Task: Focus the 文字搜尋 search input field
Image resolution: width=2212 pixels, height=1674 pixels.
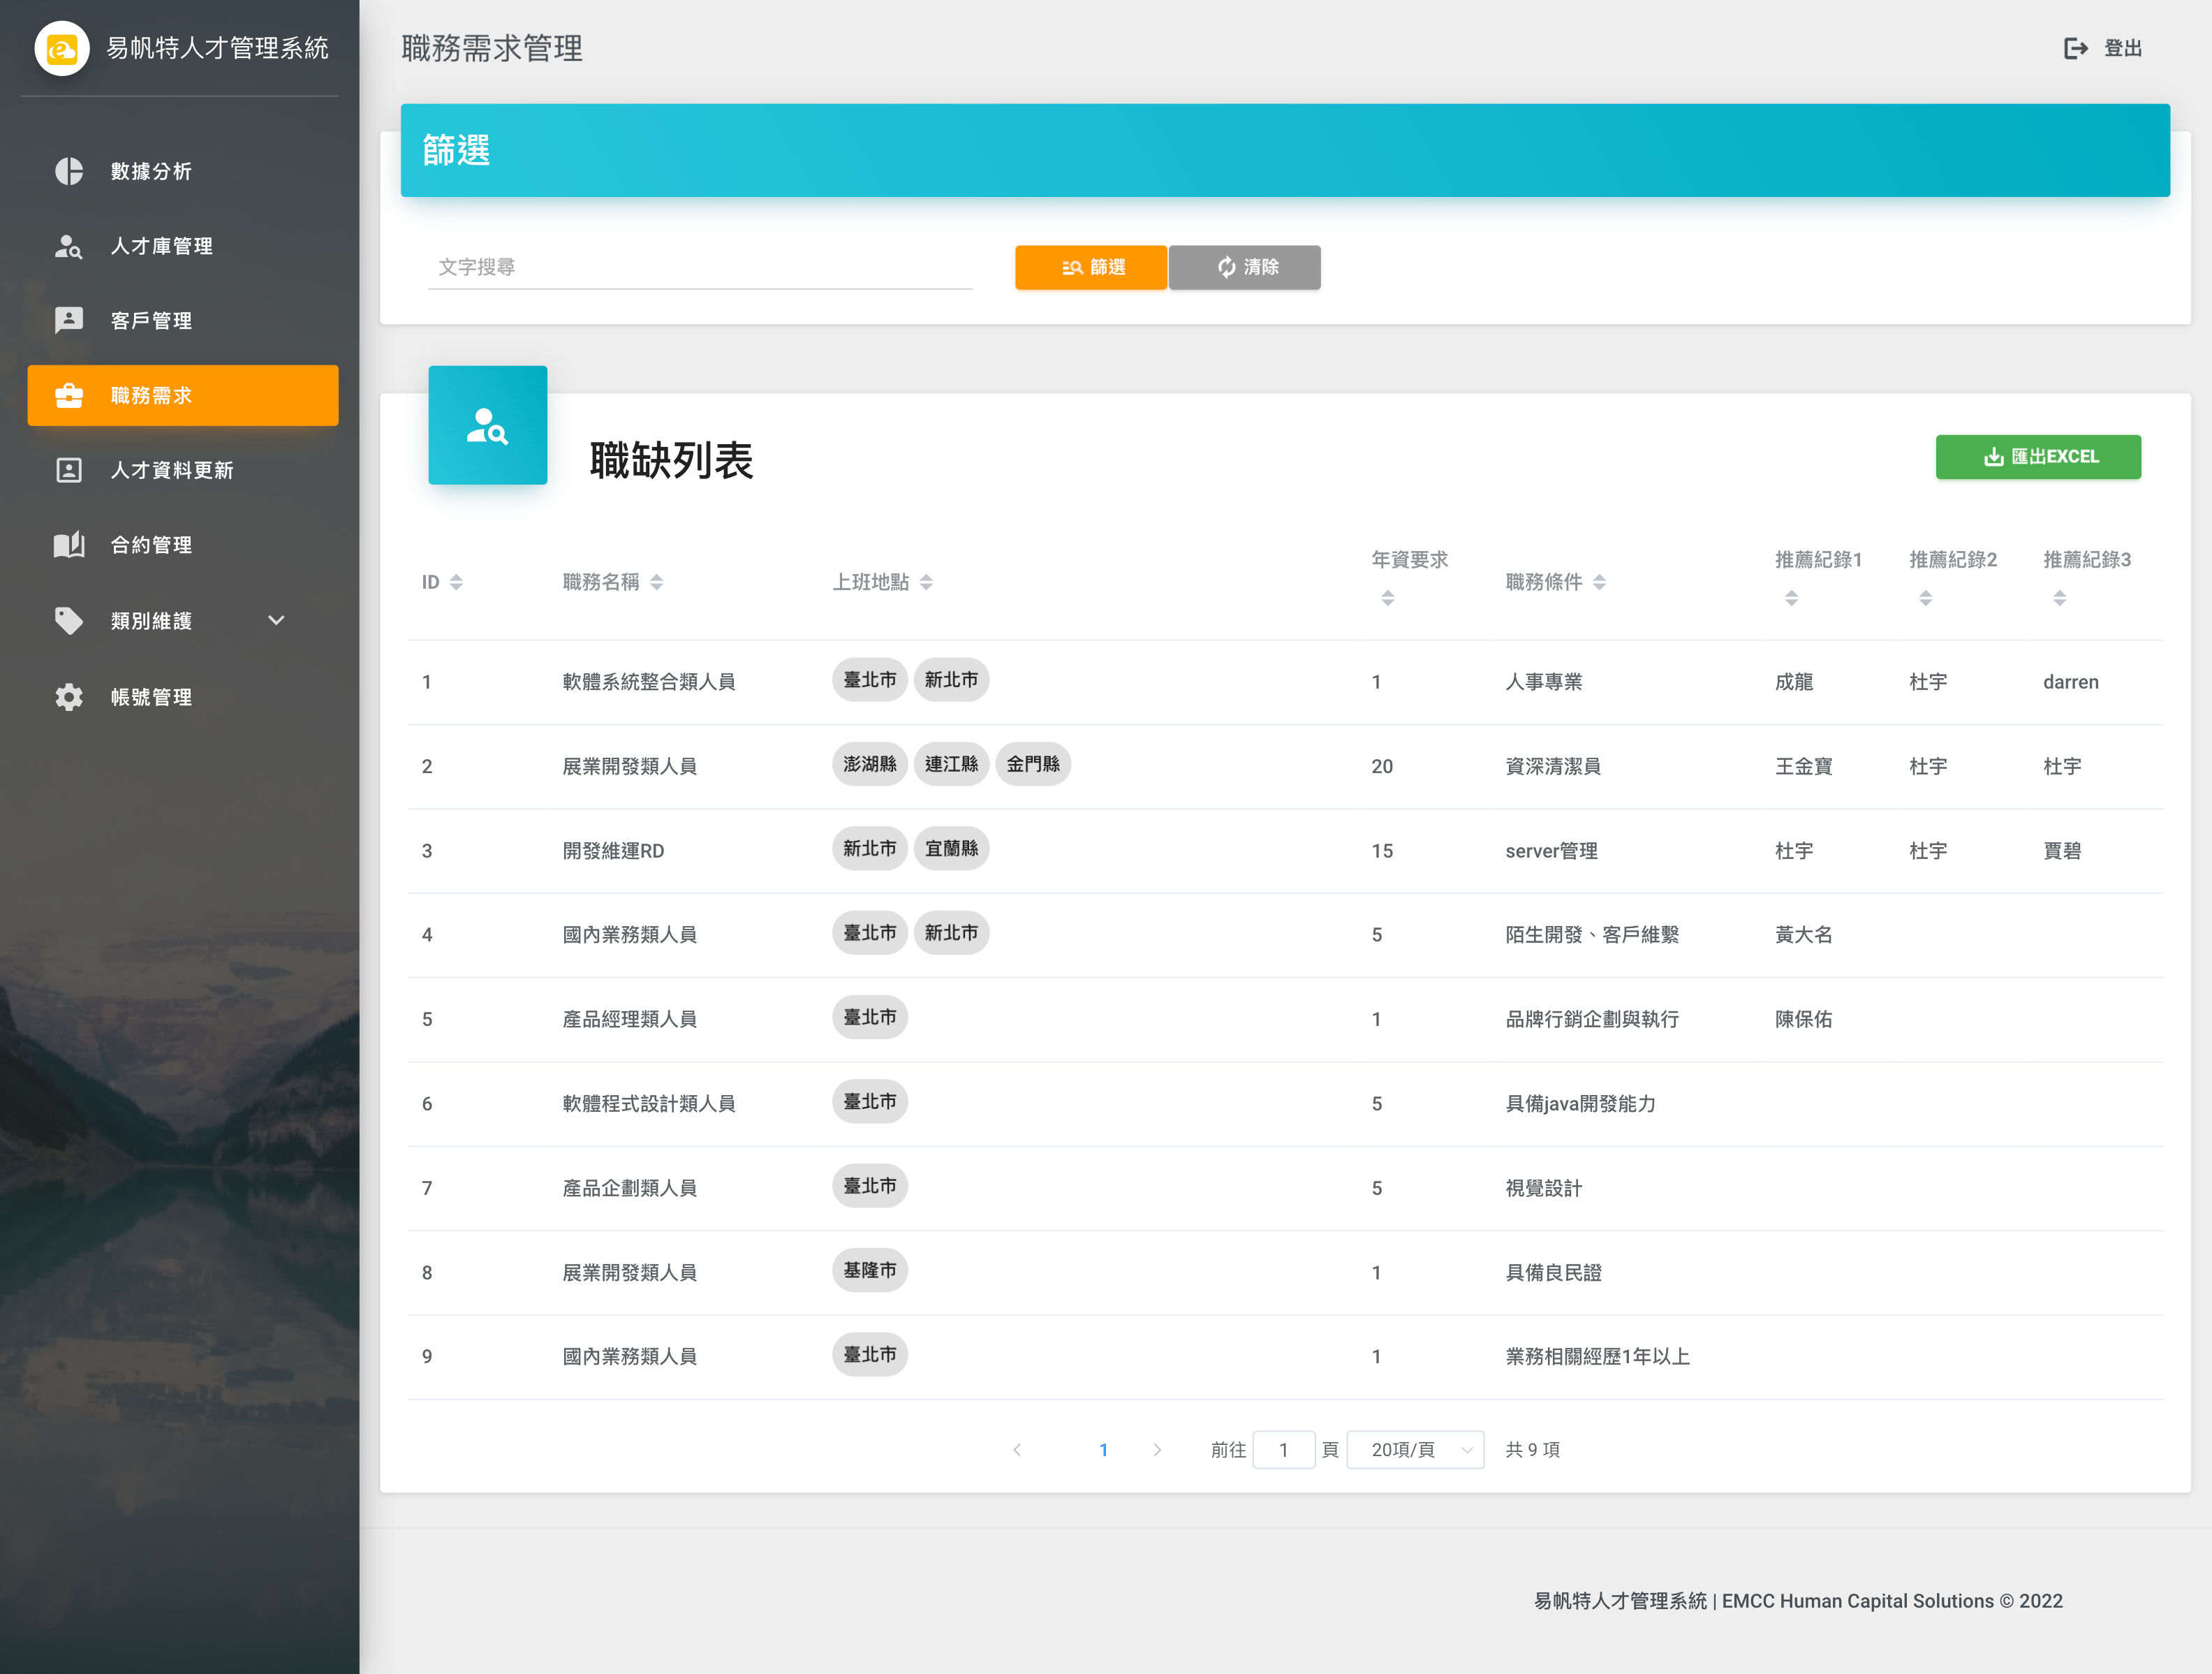Action: coord(699,267)
